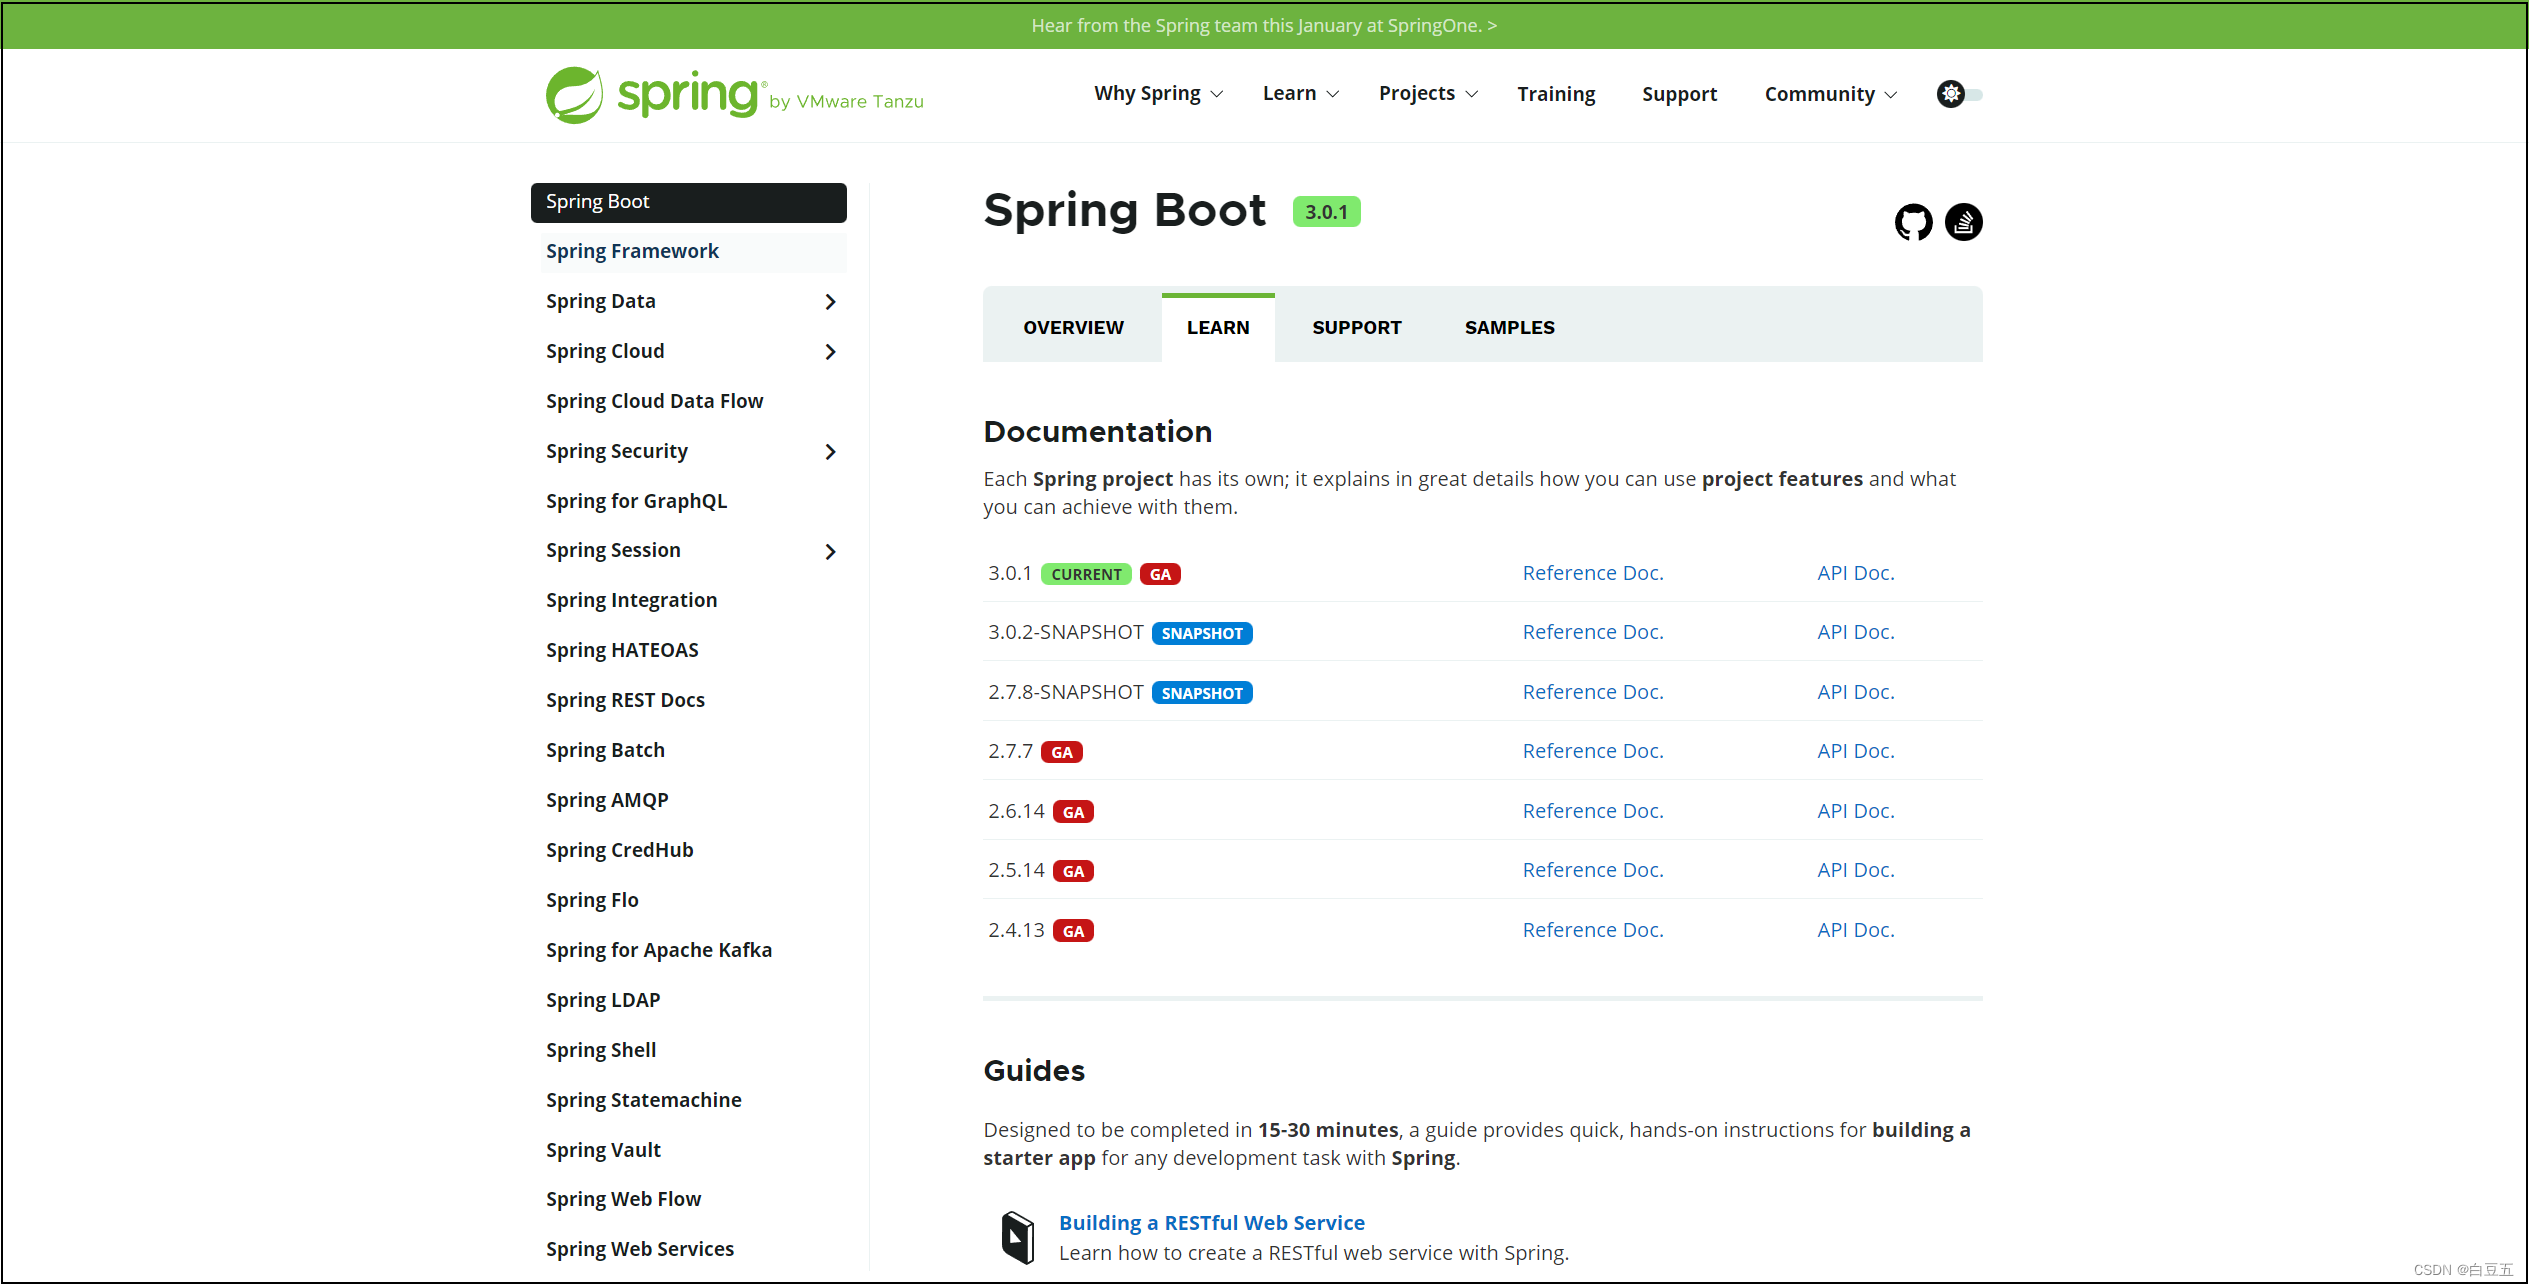Open Reference Doc for version 3.0.1
Viewport: 2529px width, 1286px height.
pos(1592,572)
